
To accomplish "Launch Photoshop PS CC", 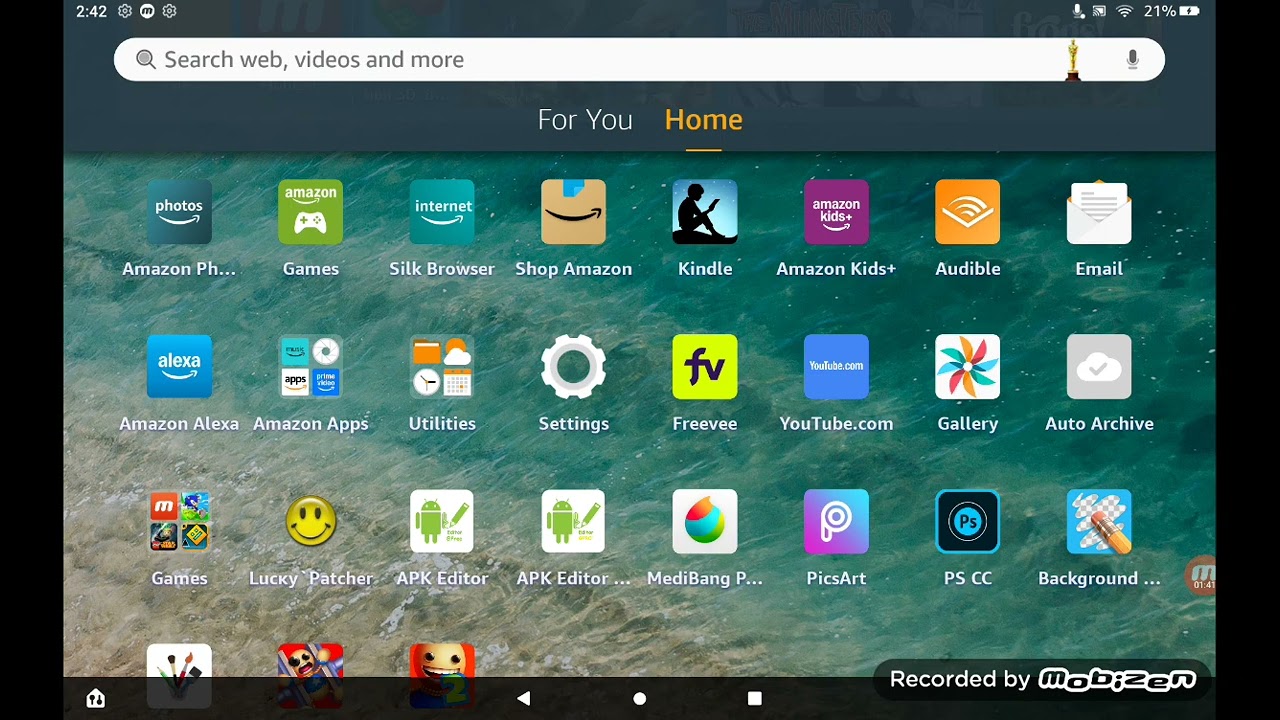I will pos(968,522).
